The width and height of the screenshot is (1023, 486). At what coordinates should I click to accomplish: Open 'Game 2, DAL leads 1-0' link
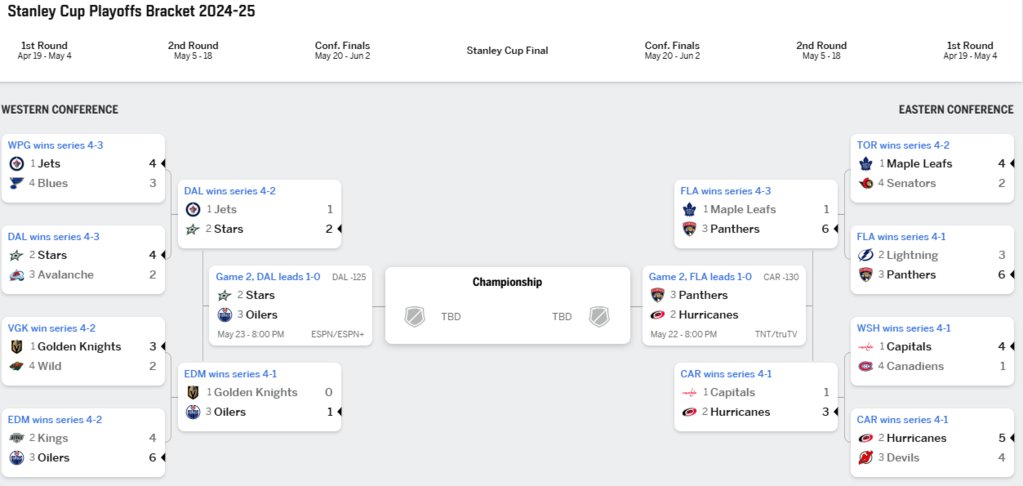point(268,277)
